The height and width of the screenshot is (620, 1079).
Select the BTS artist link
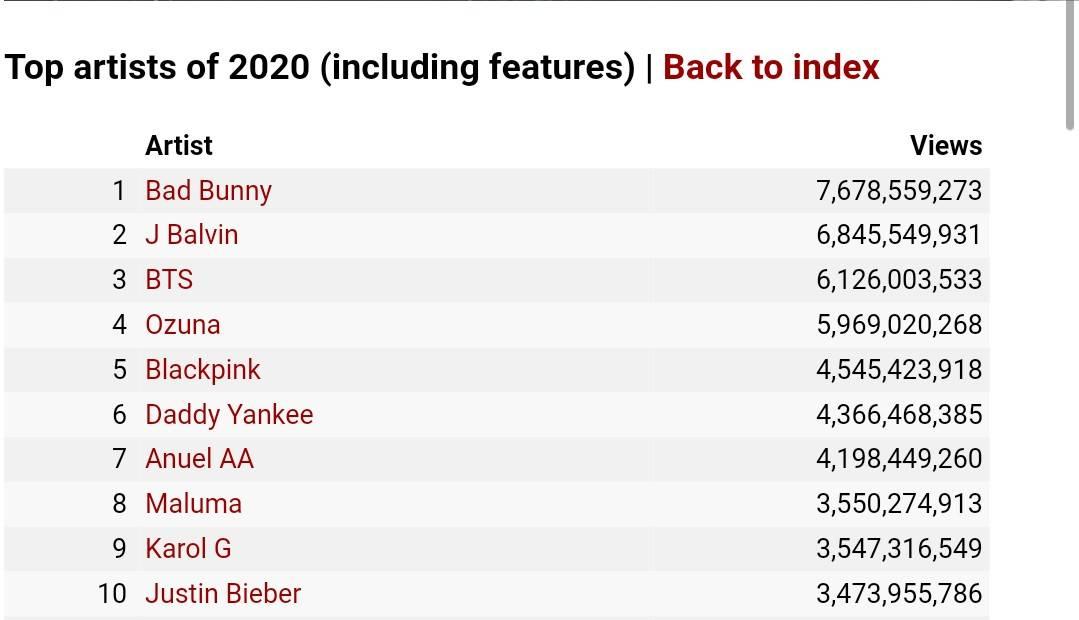(169, 280)
